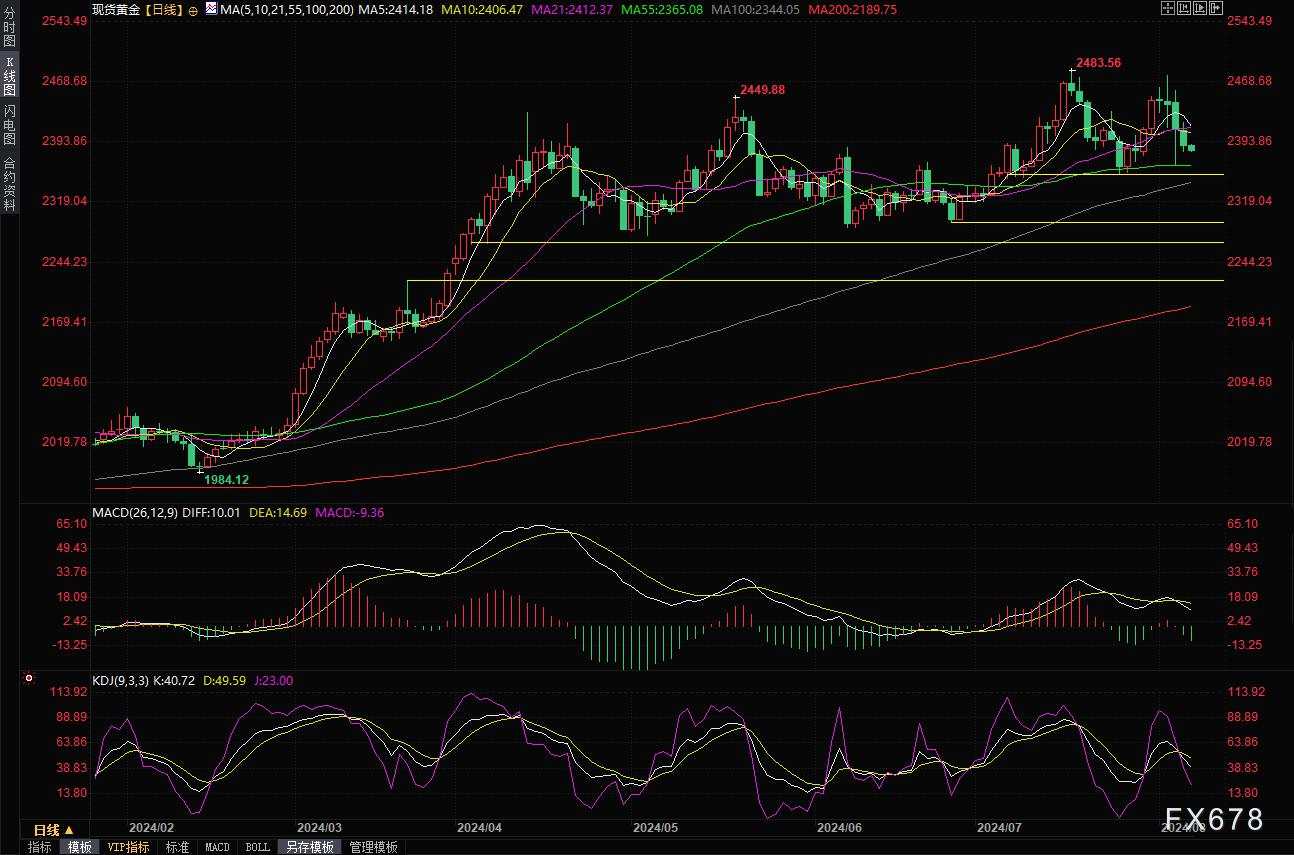Click the 2024/05 date label
The width and height of the screenshot is (1294, 855).
coord(656,828)
